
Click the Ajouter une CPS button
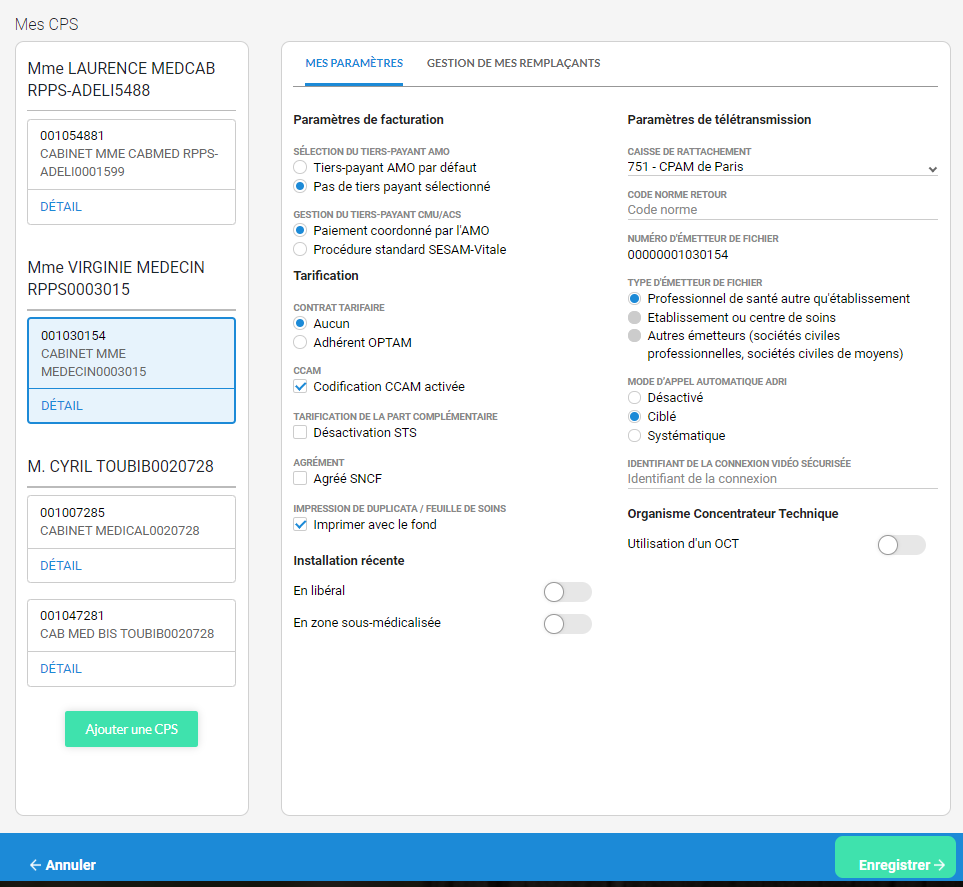point(131,729)
